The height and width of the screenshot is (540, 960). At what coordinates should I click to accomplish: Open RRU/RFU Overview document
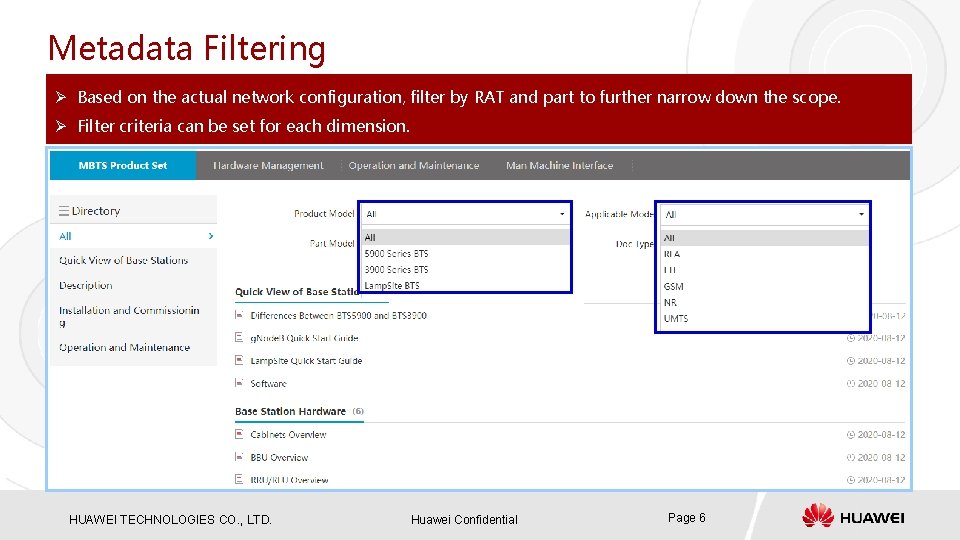tap(289, 480)
